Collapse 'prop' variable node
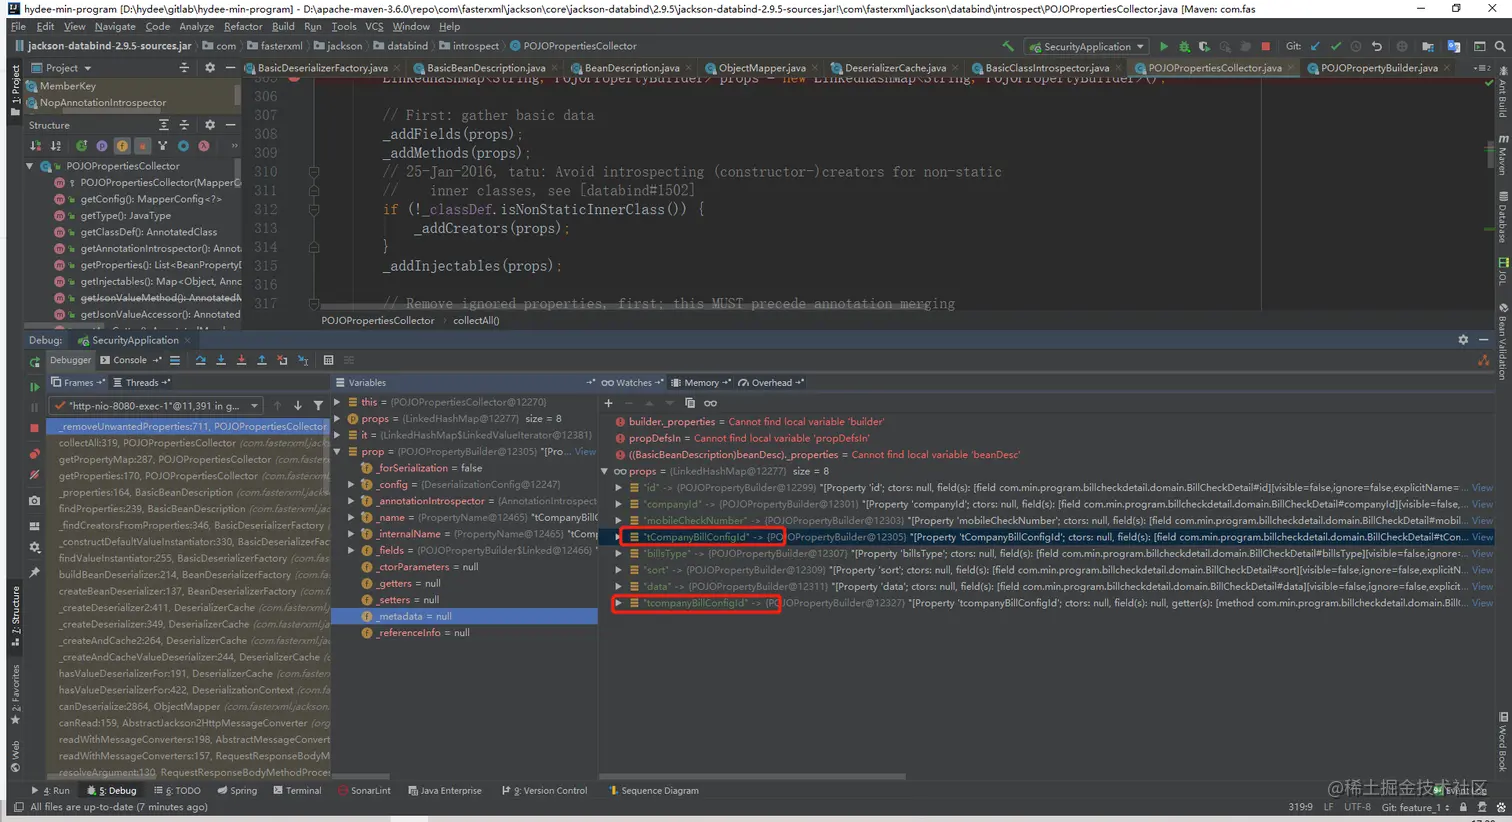1512x822 pixels. 338,452
